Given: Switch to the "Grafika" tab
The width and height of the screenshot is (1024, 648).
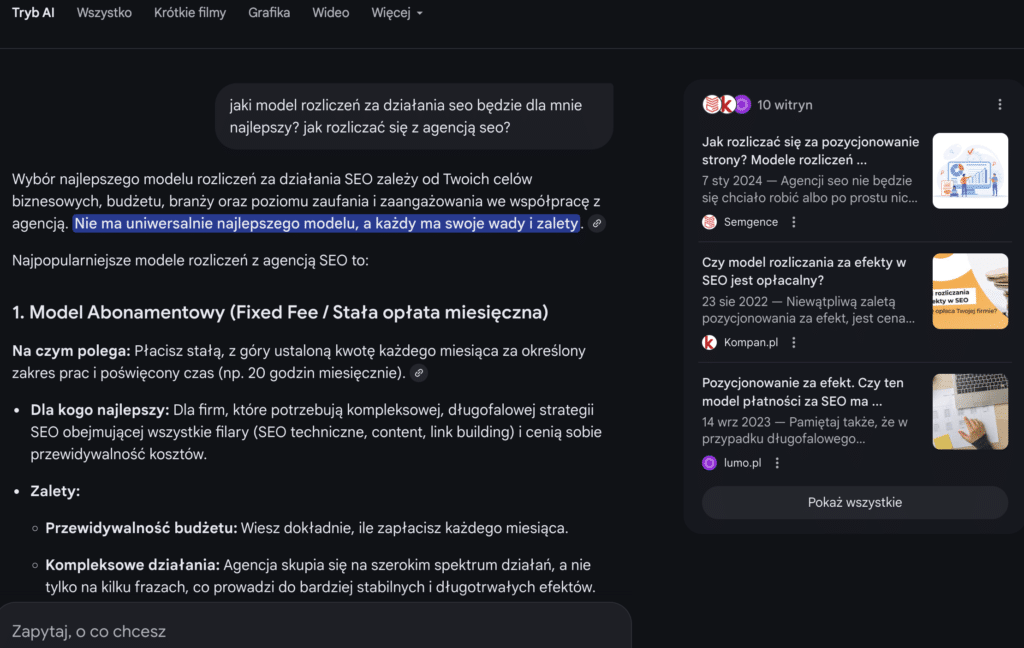Looking at the screenshot, I should (x=269, y=13).
